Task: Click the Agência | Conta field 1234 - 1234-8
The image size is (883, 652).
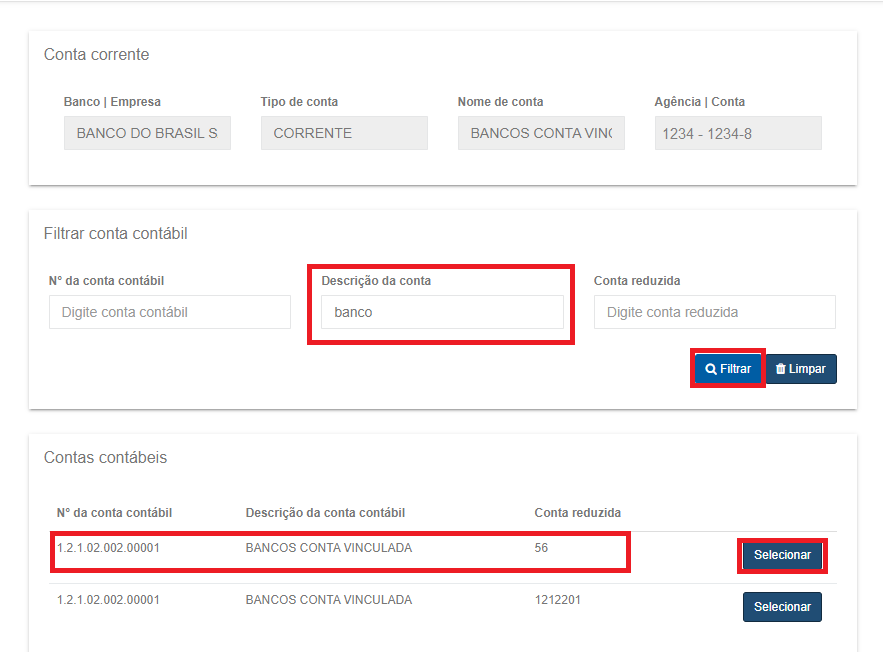Action: [738, 133]
